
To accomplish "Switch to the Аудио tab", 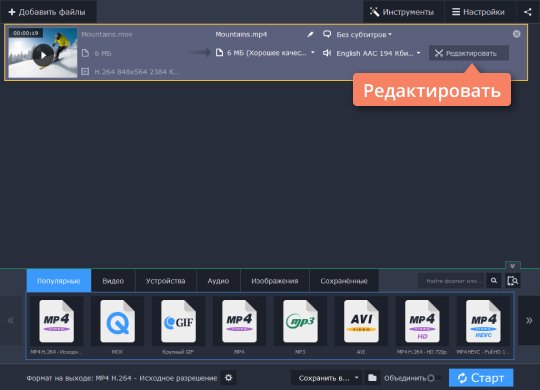I will coord(218,281).
